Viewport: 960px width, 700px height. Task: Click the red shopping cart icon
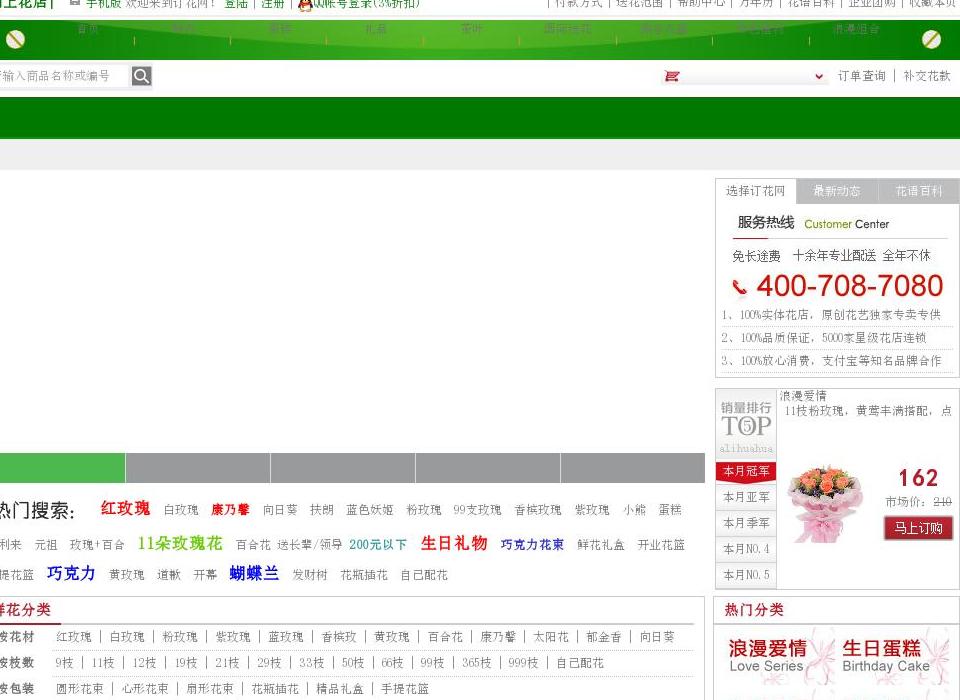tap(672, 76)
